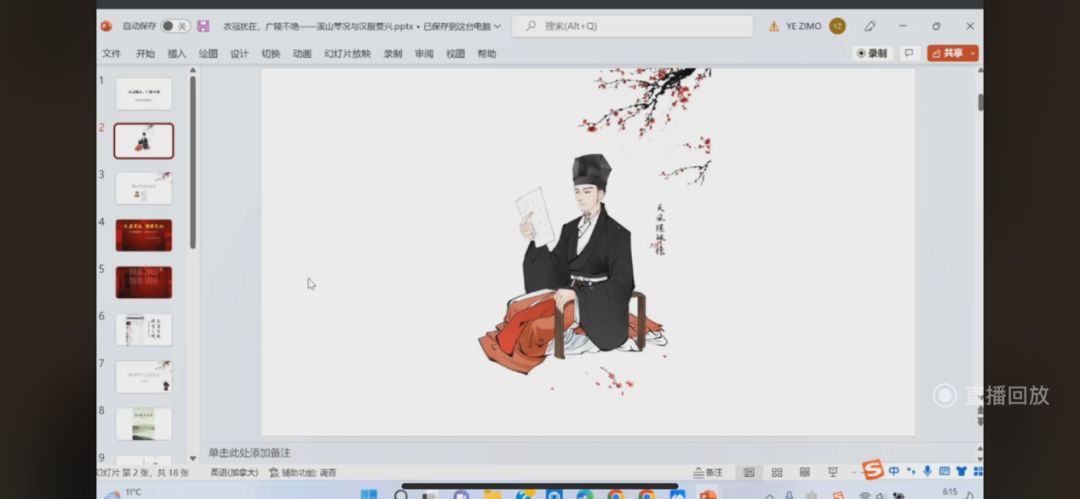Switch to the 开始 tab
Image resolution: width=1080 pixels, height=499 pixels.
pyautogui.click(x=145, y=54)
